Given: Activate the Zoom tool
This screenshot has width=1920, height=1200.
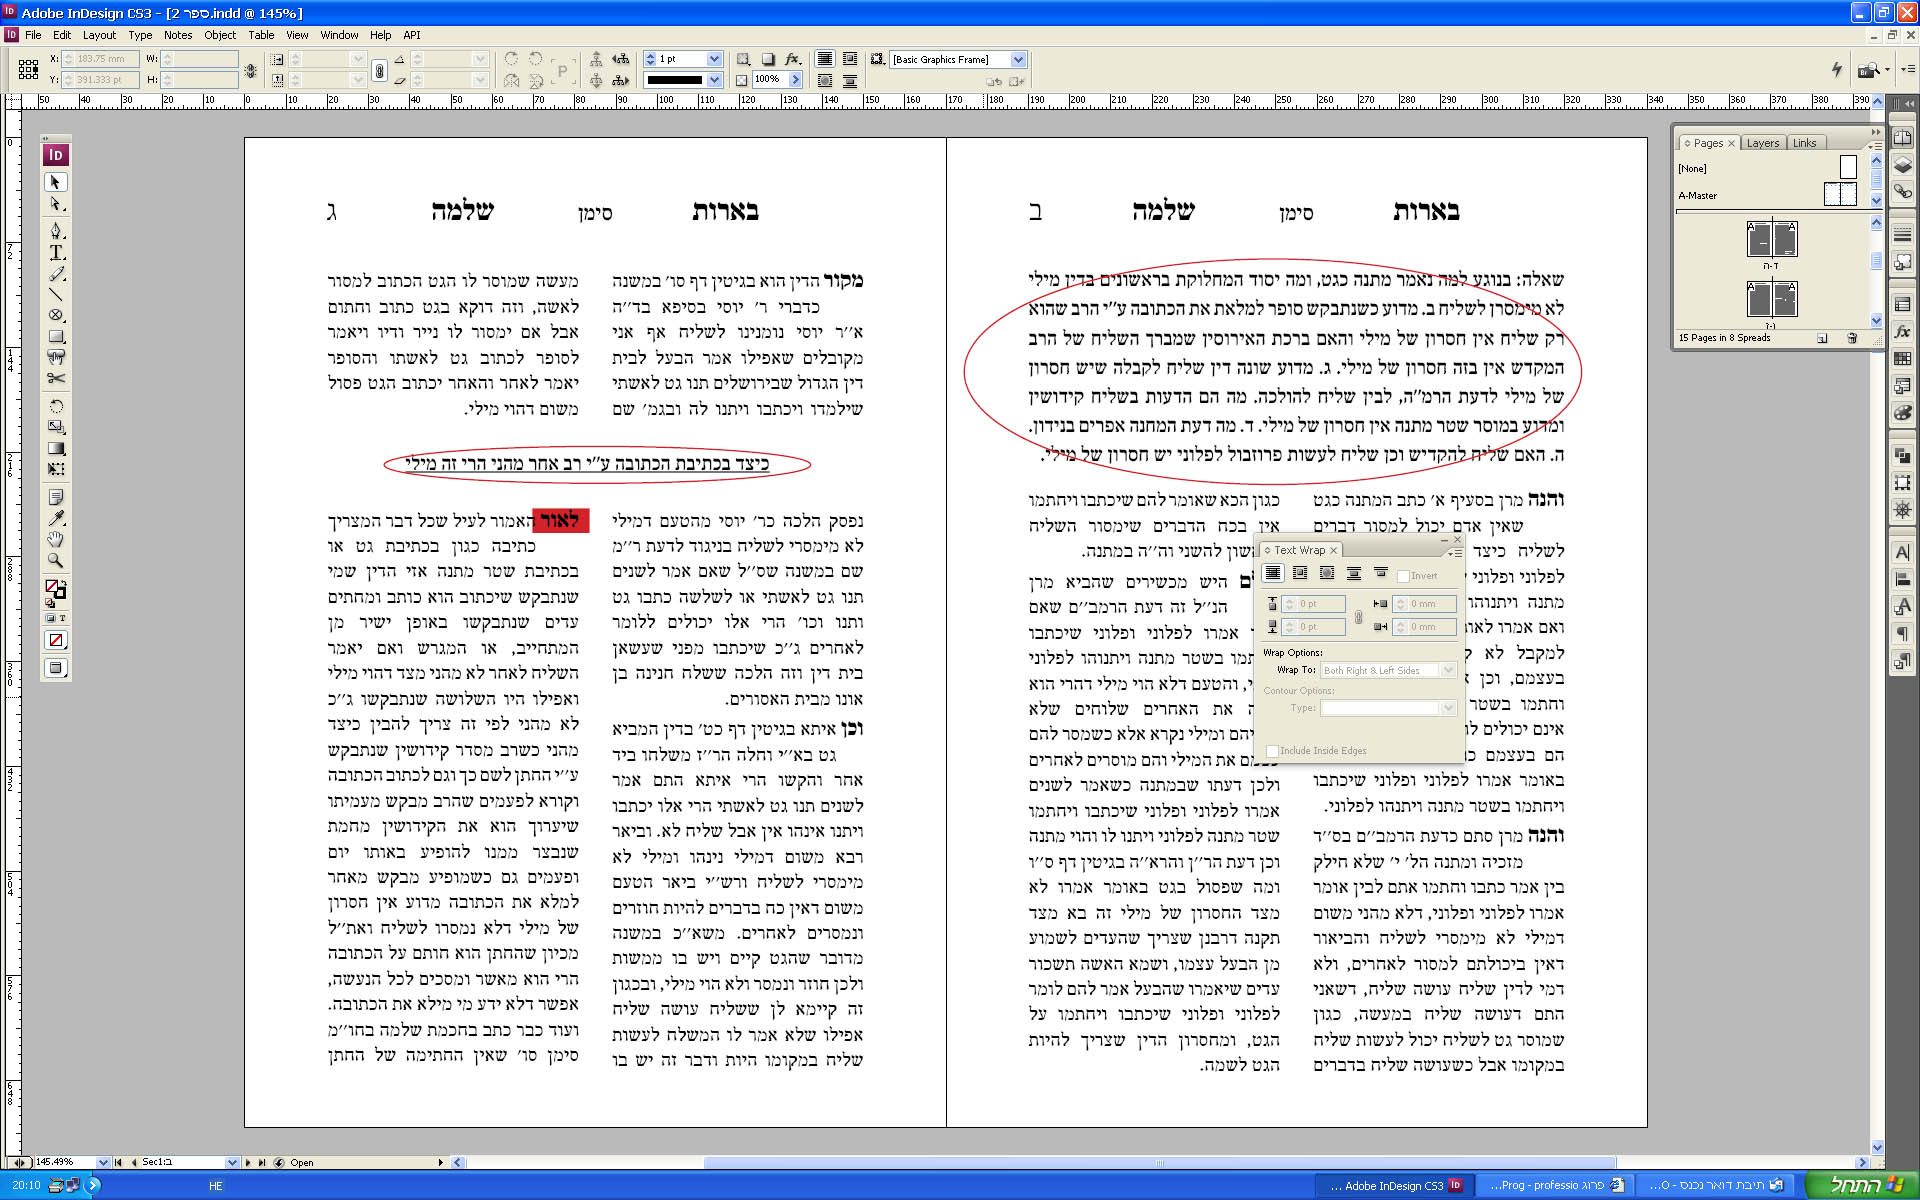Looking at the screenshot, I should [x=56, y=561].
